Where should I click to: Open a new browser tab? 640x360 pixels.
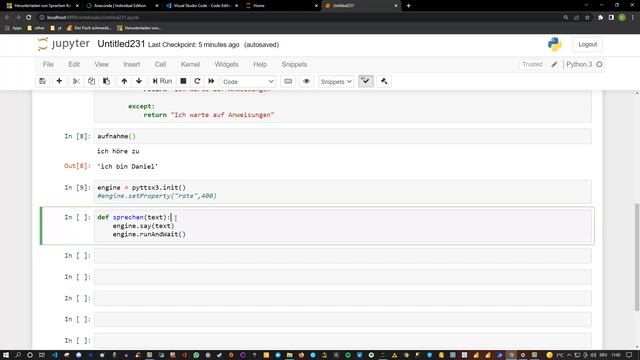tap(408, 6)
